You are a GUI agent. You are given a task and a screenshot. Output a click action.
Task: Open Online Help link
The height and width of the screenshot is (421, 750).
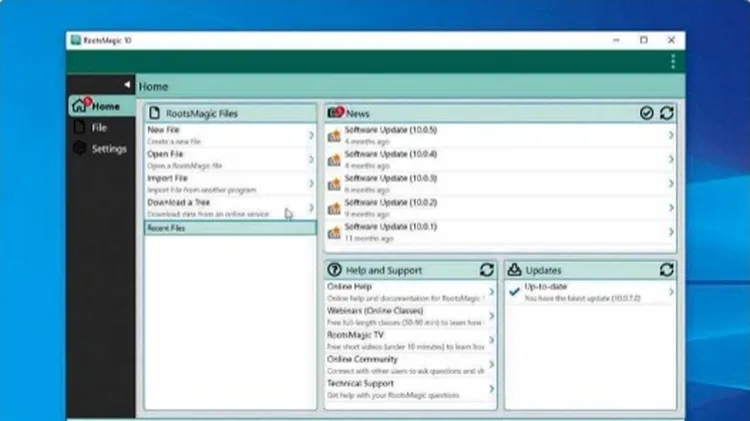[410, 292]
